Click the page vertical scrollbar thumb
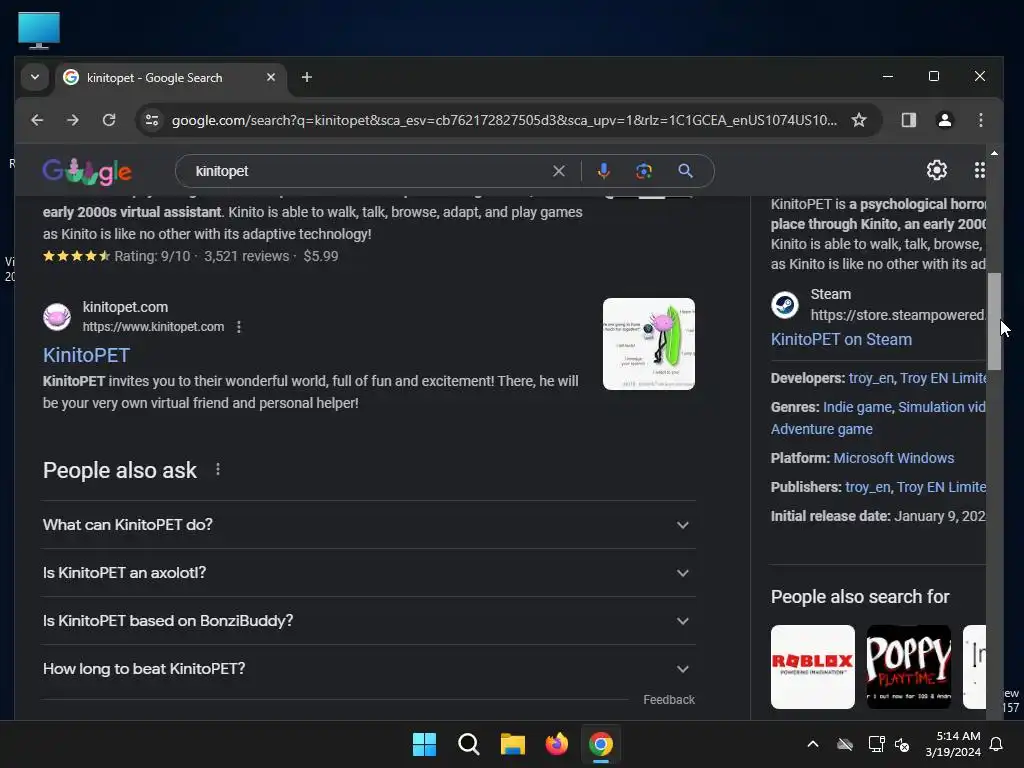The width and height of the screenshot is (1024, 768). click(x=994, y=321)
